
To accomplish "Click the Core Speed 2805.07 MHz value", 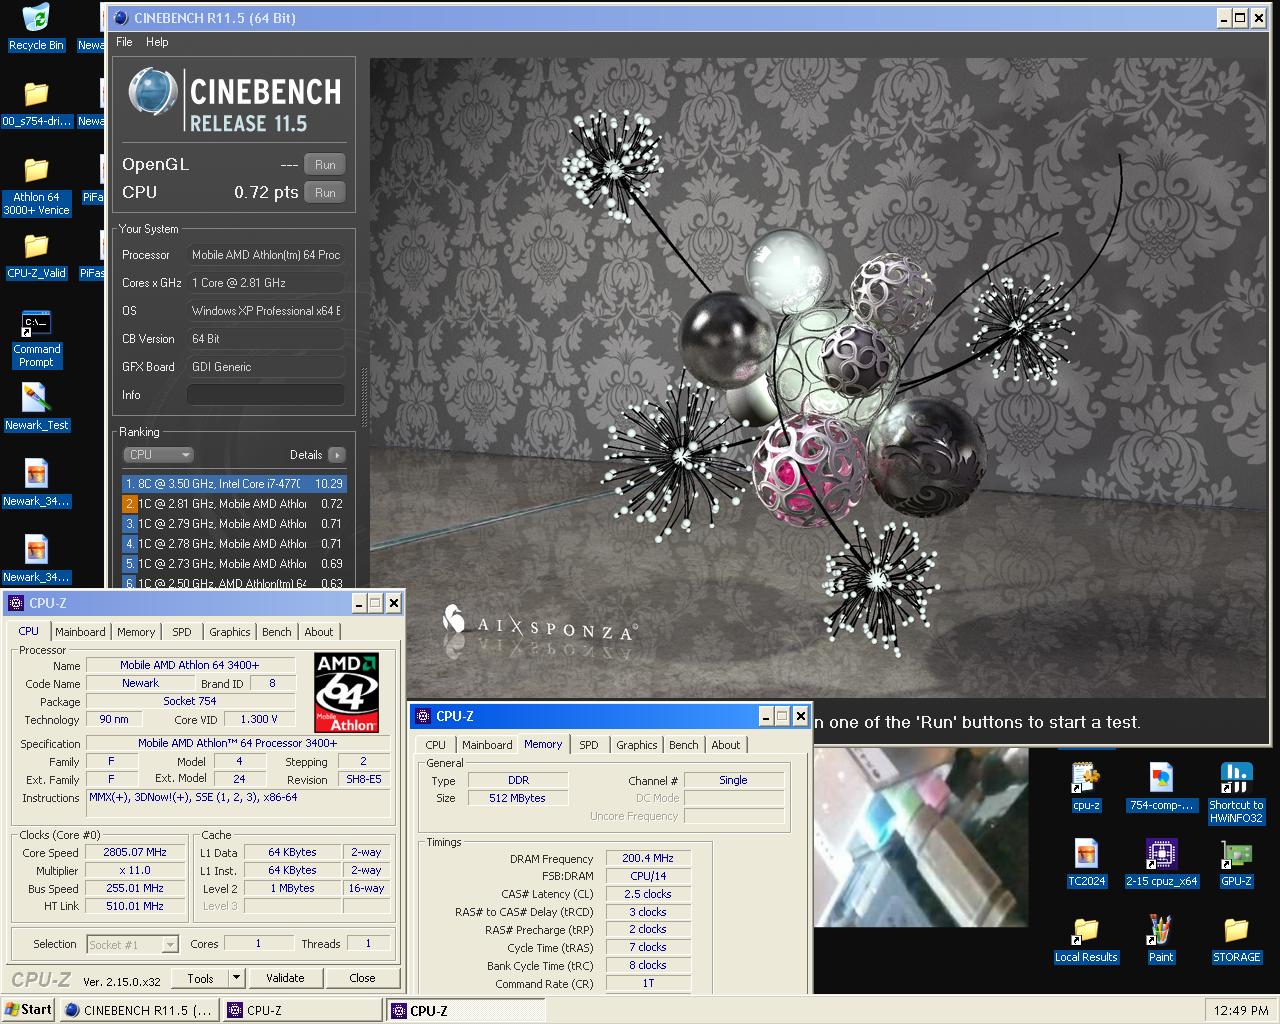I will [x=135, y=853].
